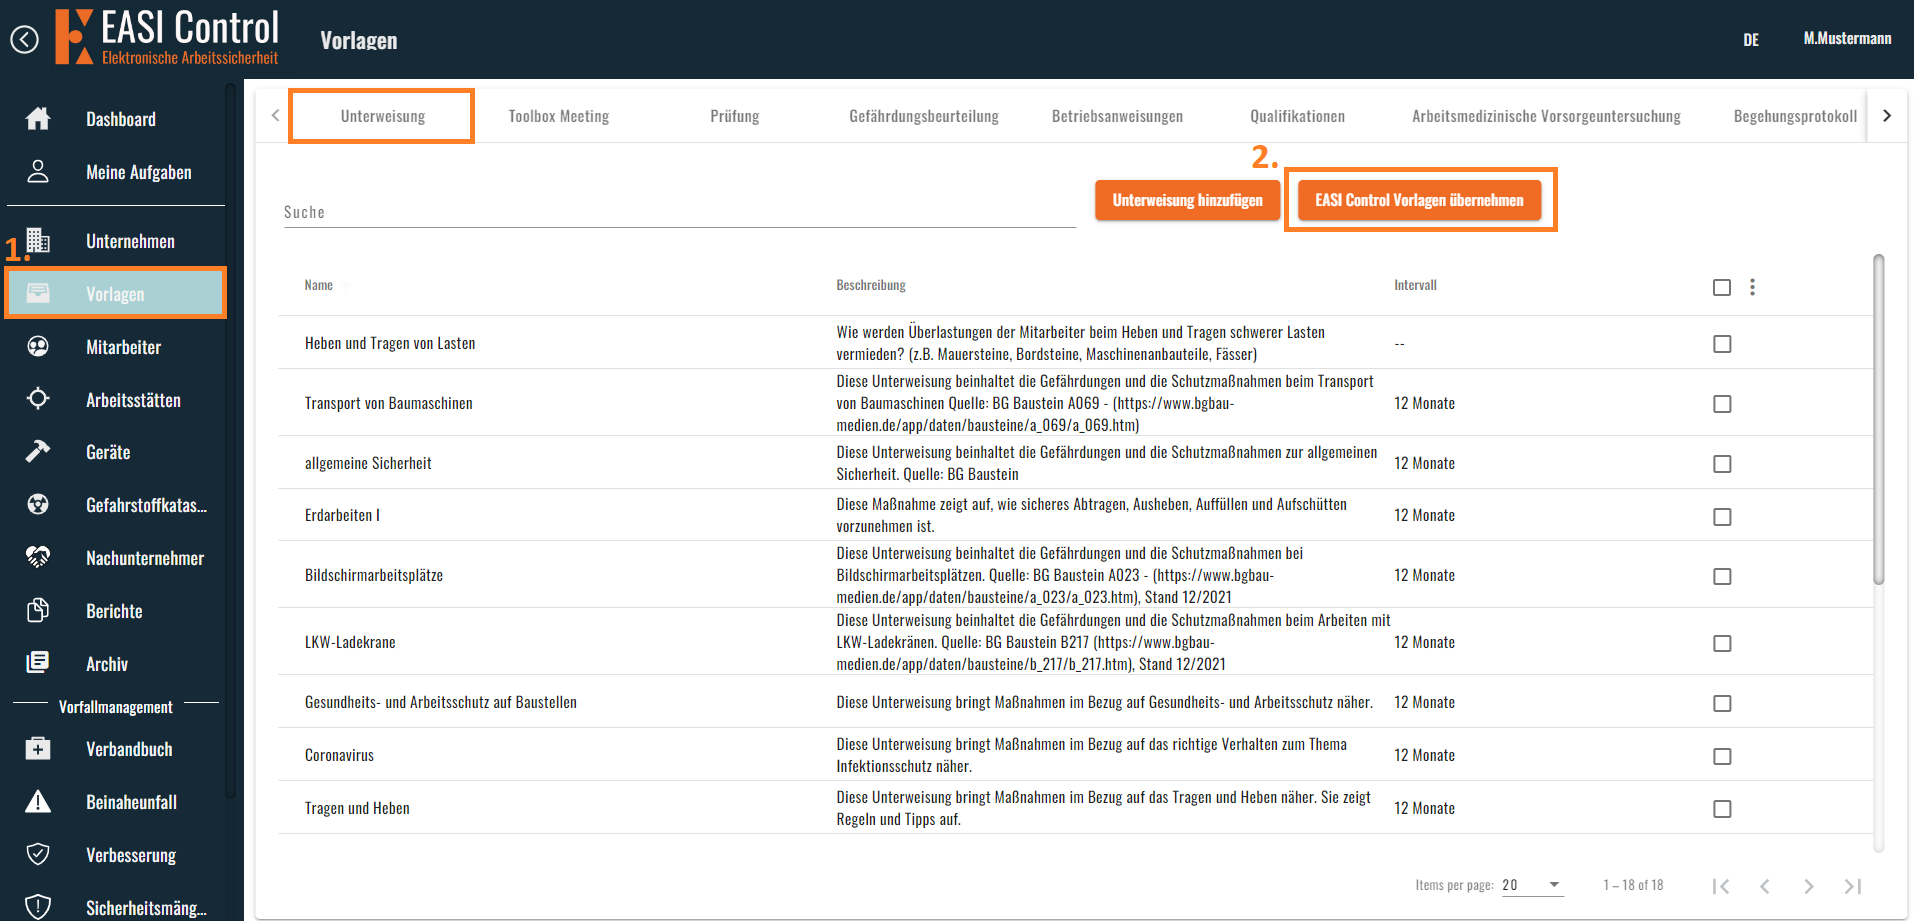Select the Unterweisung tab

coord(383,116)
